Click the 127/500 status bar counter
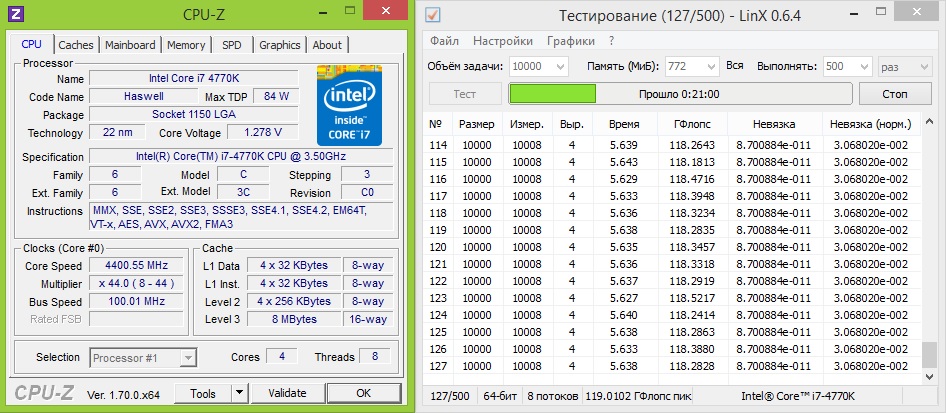The height and width of the screenshot is (413, 946). point(449,397)
